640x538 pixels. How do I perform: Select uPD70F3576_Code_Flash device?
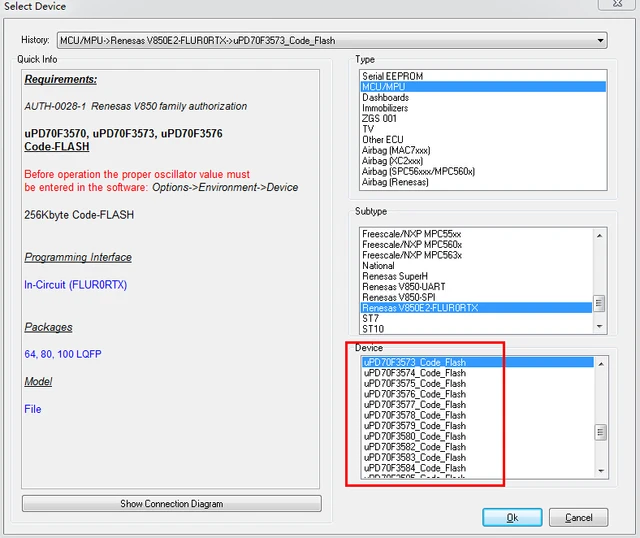pos(478,394)
